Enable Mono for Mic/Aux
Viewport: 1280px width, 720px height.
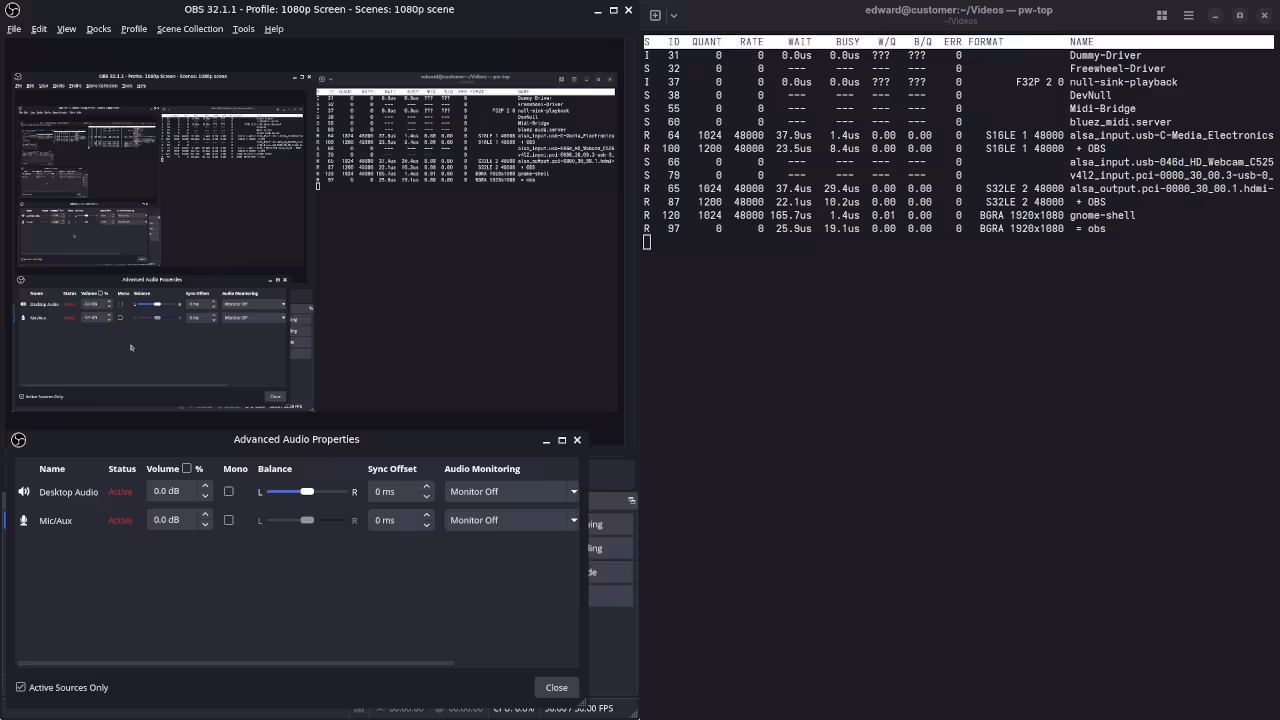click(229, 520)
